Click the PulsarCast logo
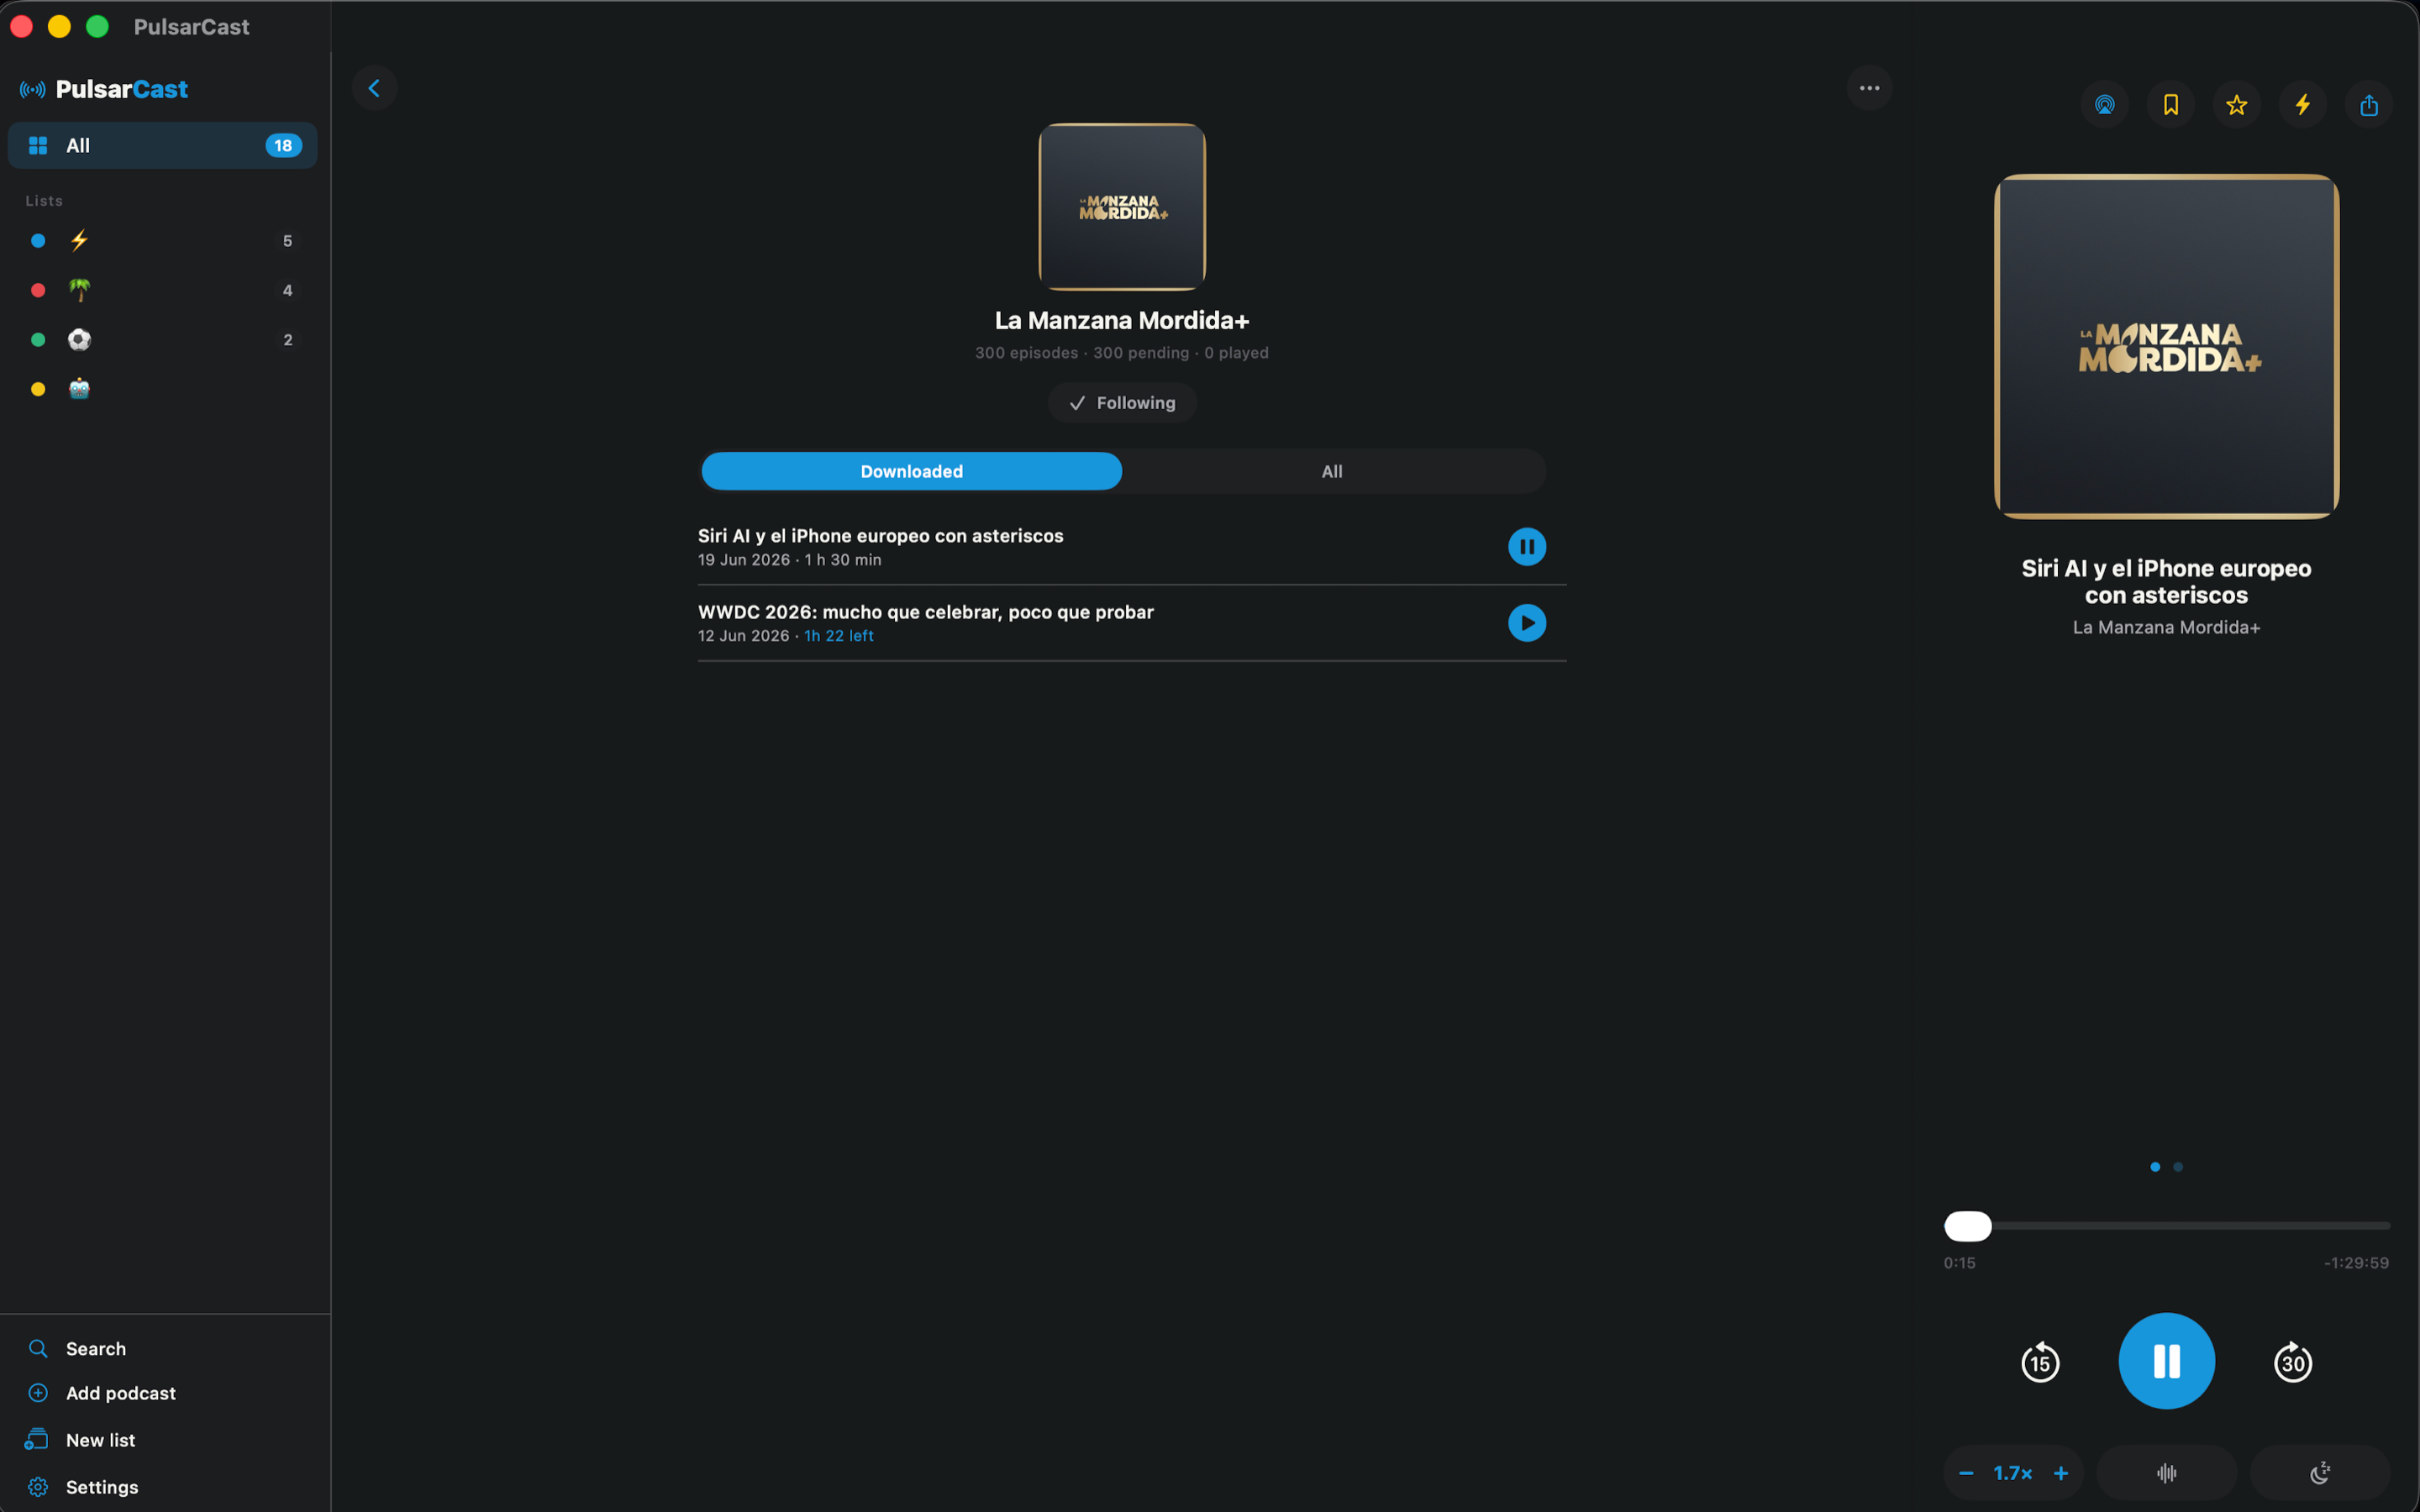Viewport: 2420px width, 1512px height. (103, 89)
